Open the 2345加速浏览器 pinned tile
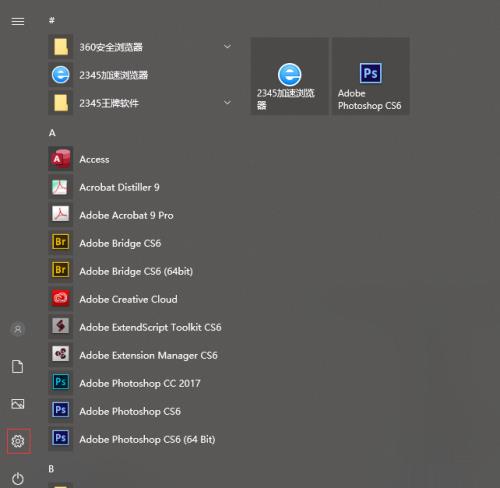500x488 pixels. point(289,76)
